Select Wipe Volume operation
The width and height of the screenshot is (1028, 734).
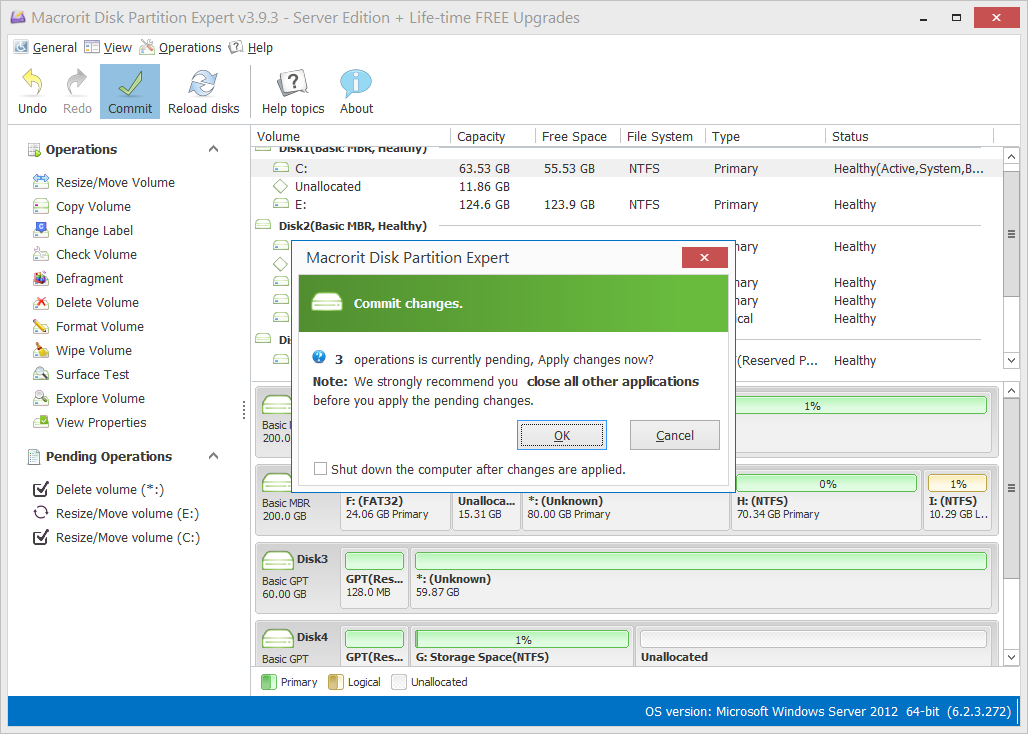pyautogui.click(x=82, y=351)
